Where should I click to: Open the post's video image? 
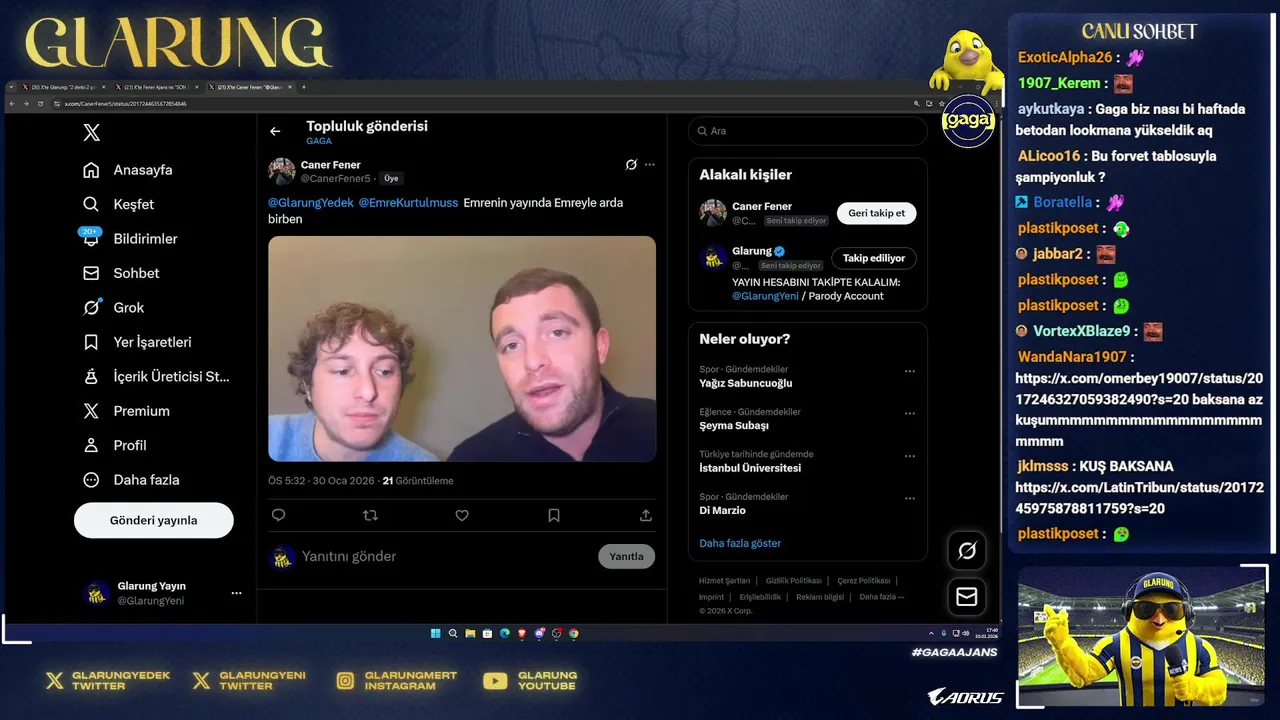[462, 349]
